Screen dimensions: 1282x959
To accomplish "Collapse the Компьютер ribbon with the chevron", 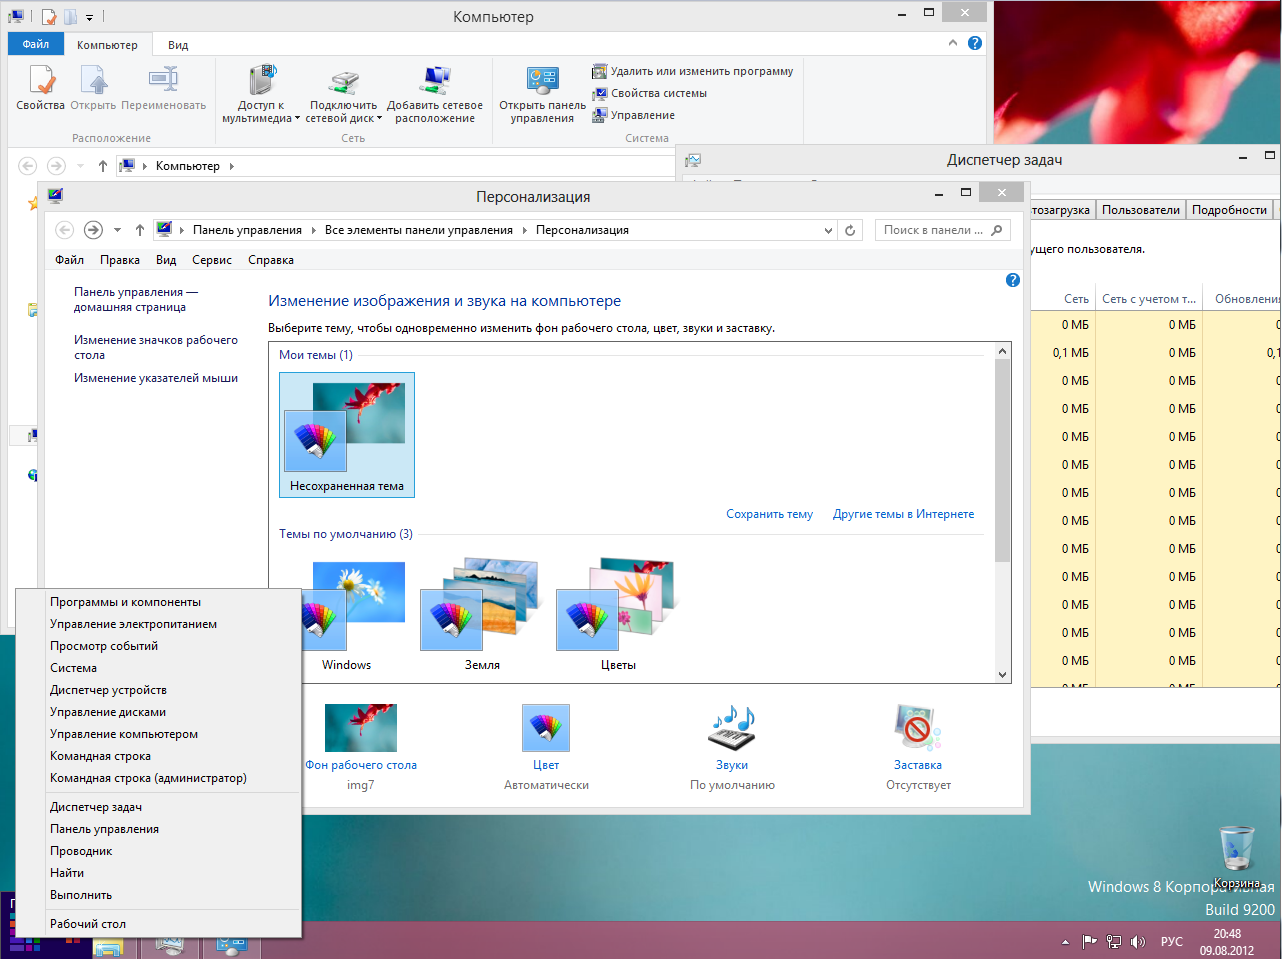I will coord(953,43).
